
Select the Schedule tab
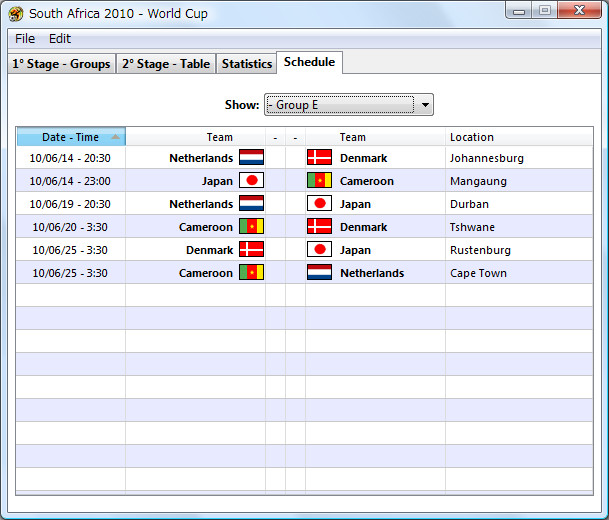pyautogui.click(x=309, y=62)
